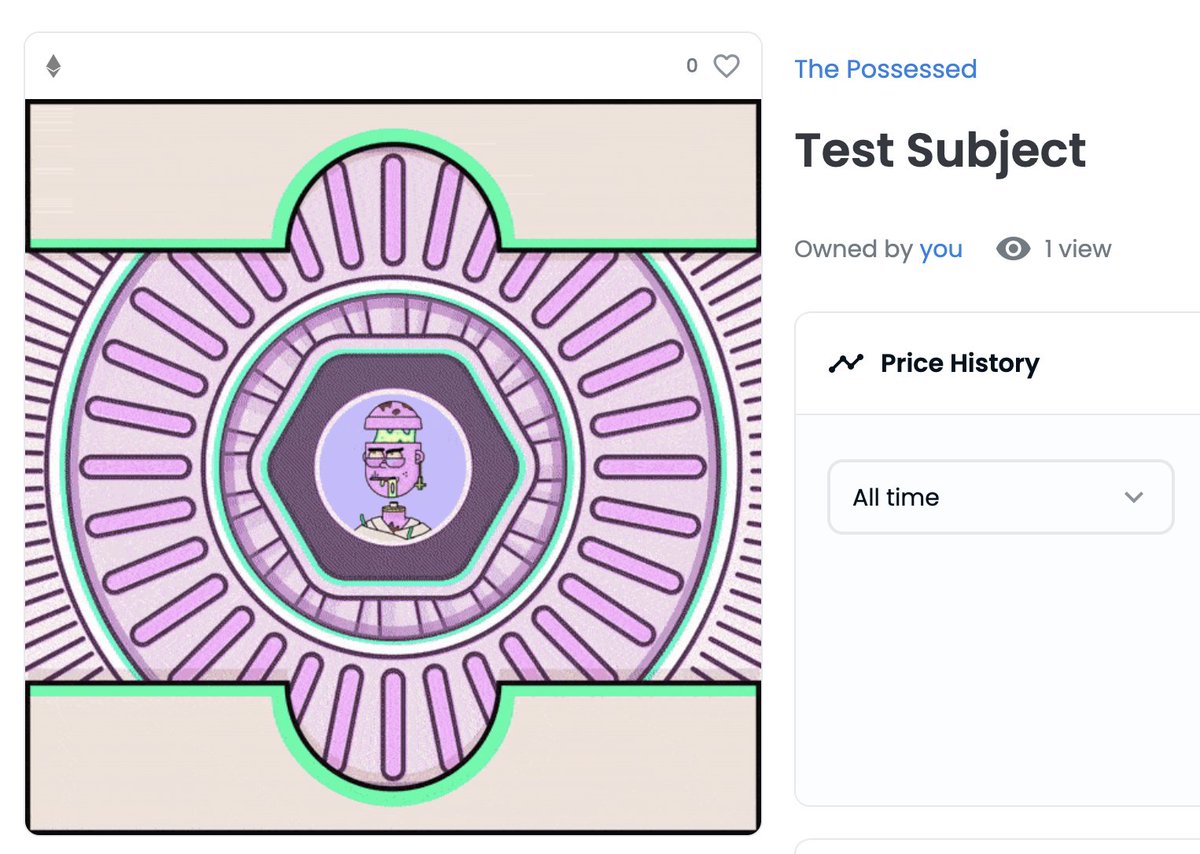Click the Price History title text
Viewport: 1200px width, 854px height.
960,363
